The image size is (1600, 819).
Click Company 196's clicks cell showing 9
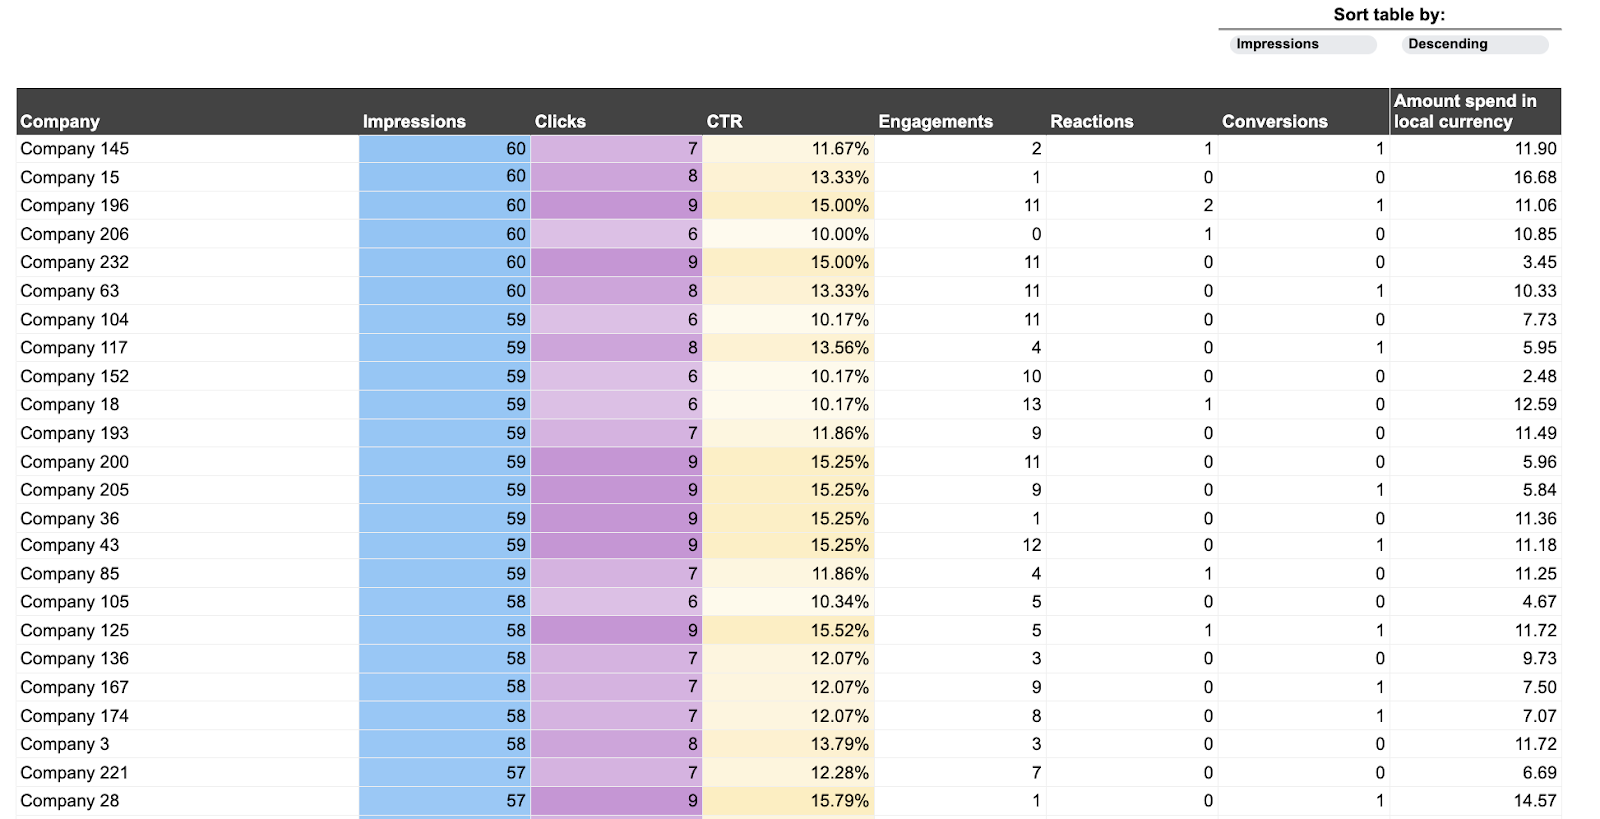click(694, 205)
